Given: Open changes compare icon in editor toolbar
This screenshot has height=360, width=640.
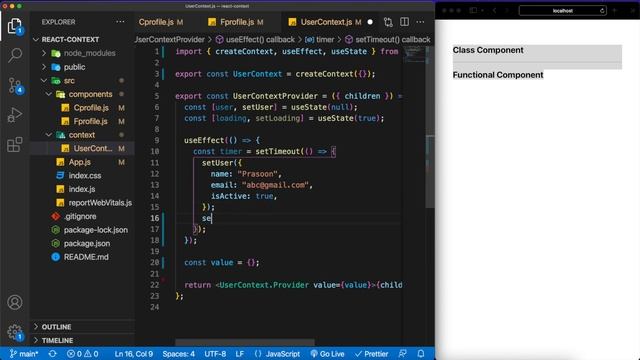Looking at the screenshot, I should tap(388, 22).
